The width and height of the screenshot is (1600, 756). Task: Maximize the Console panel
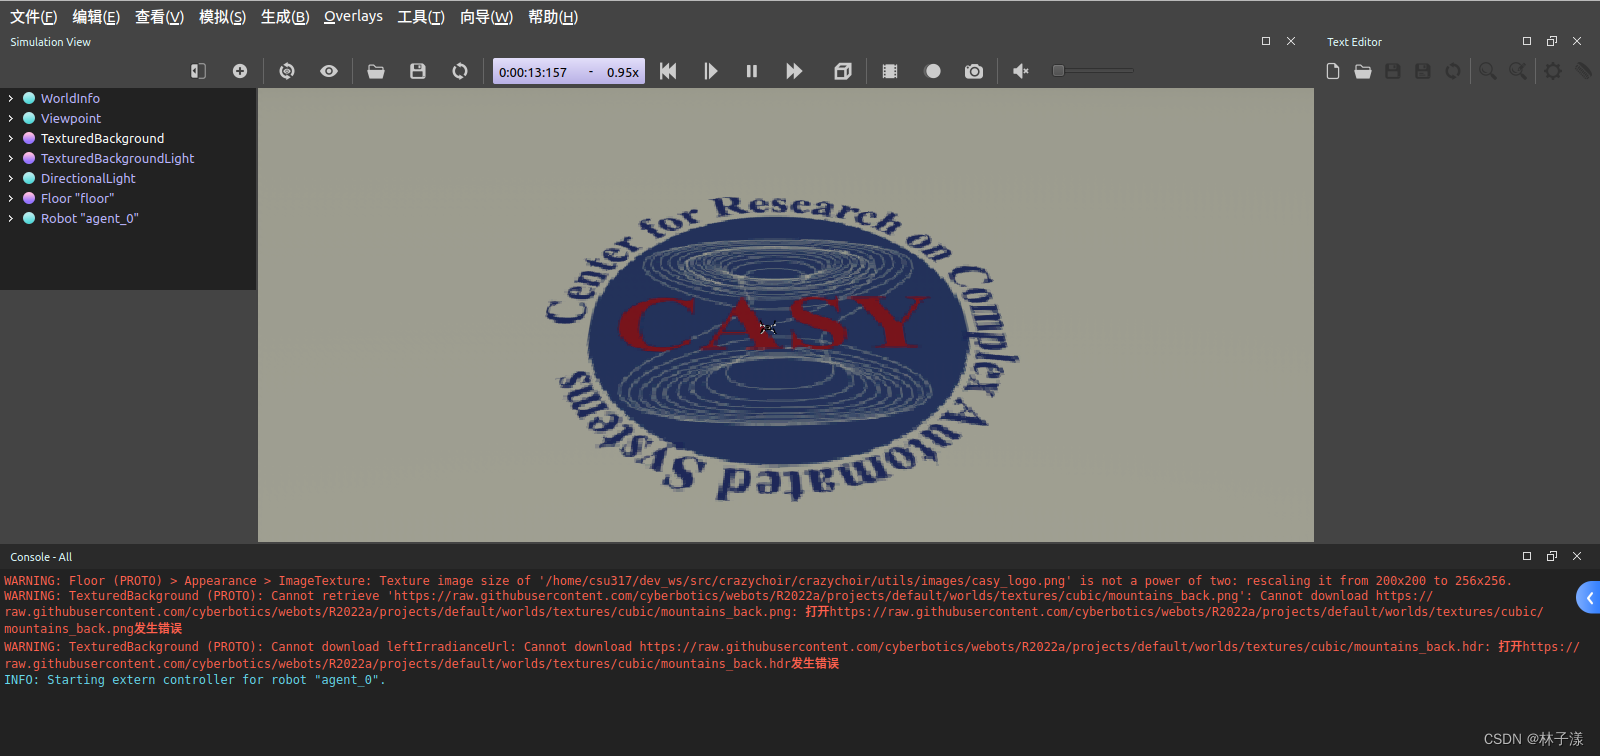[1527, 556]
